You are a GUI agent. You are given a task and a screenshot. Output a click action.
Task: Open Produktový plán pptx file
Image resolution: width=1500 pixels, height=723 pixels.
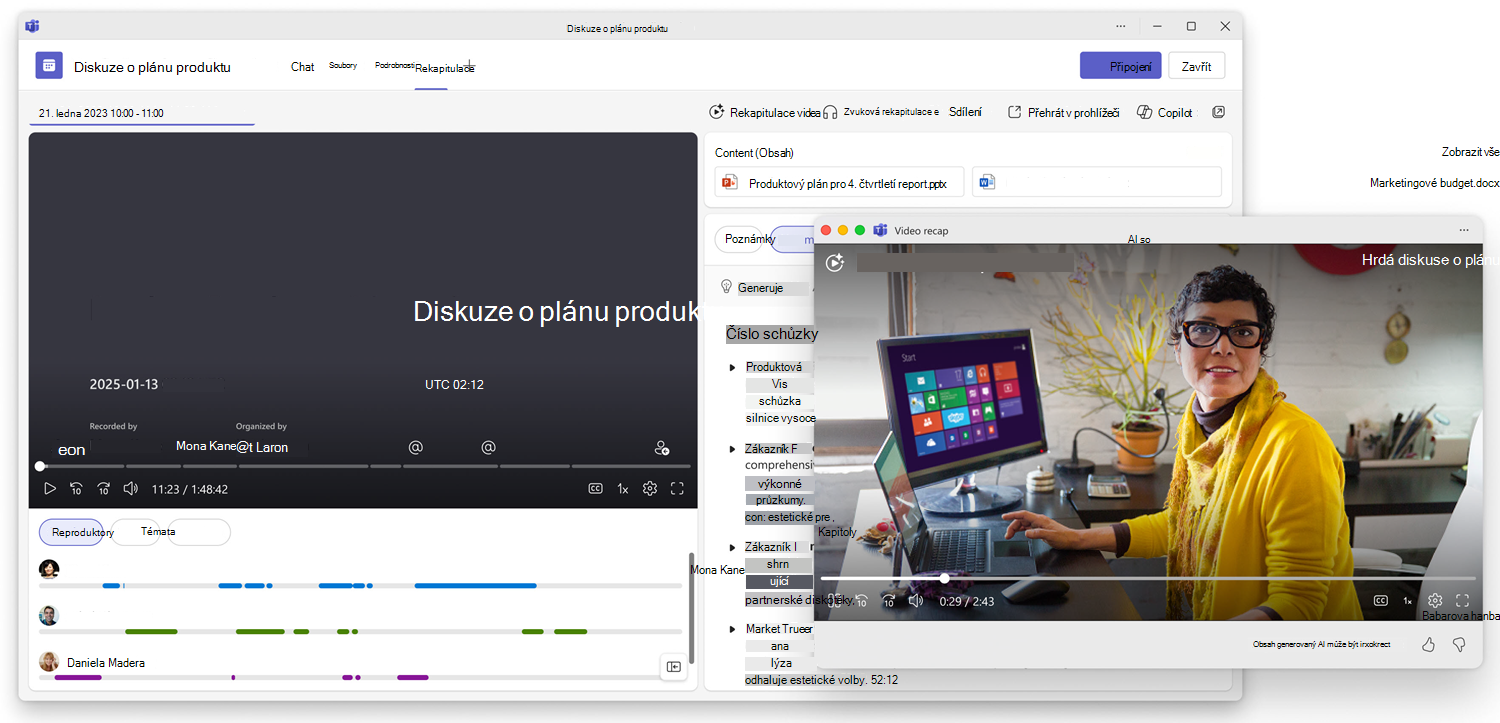click(x=839, y=182)
